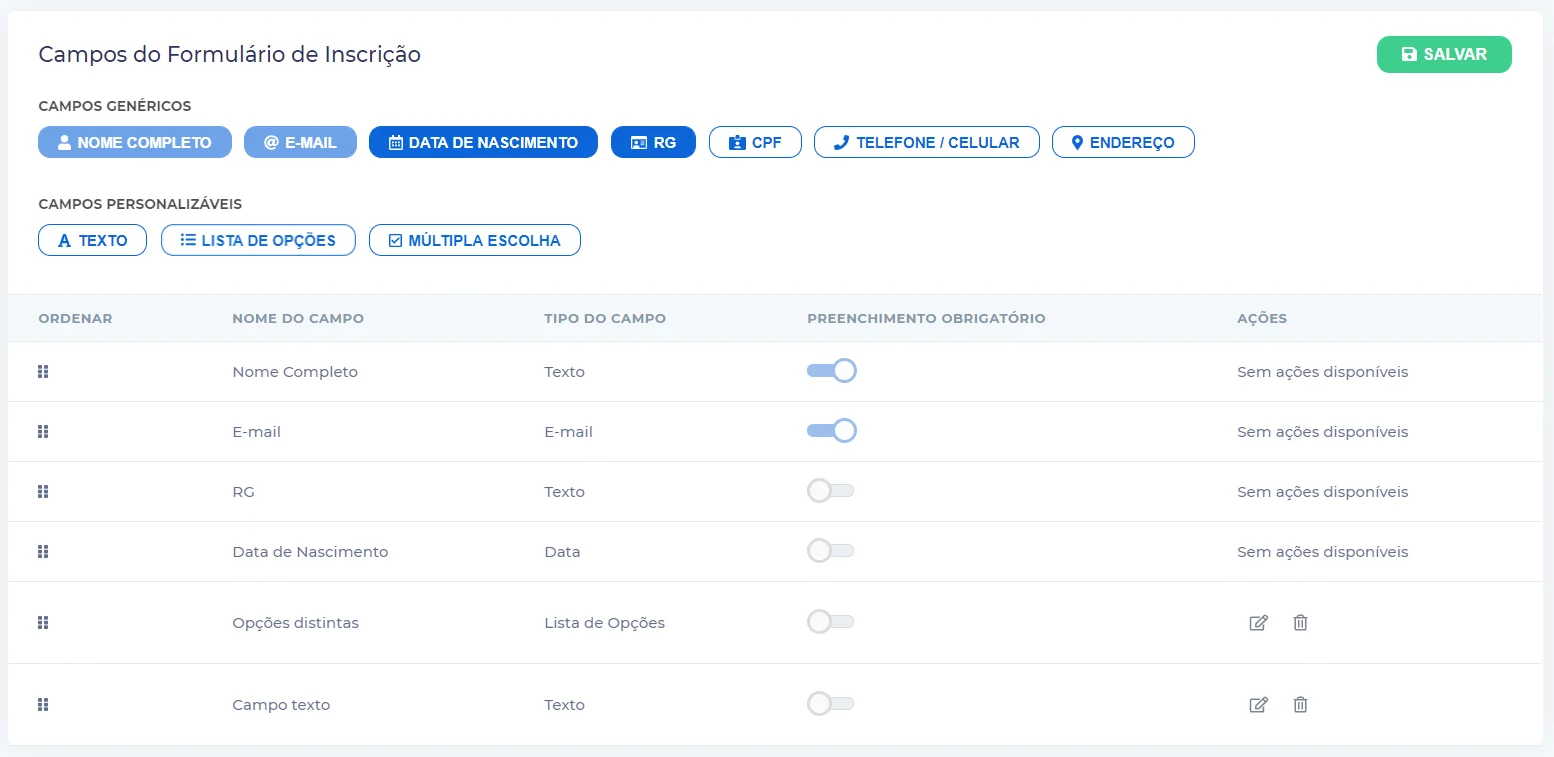
Task: Delete the Opções distintas field
Action: (x=1300, y=623)
